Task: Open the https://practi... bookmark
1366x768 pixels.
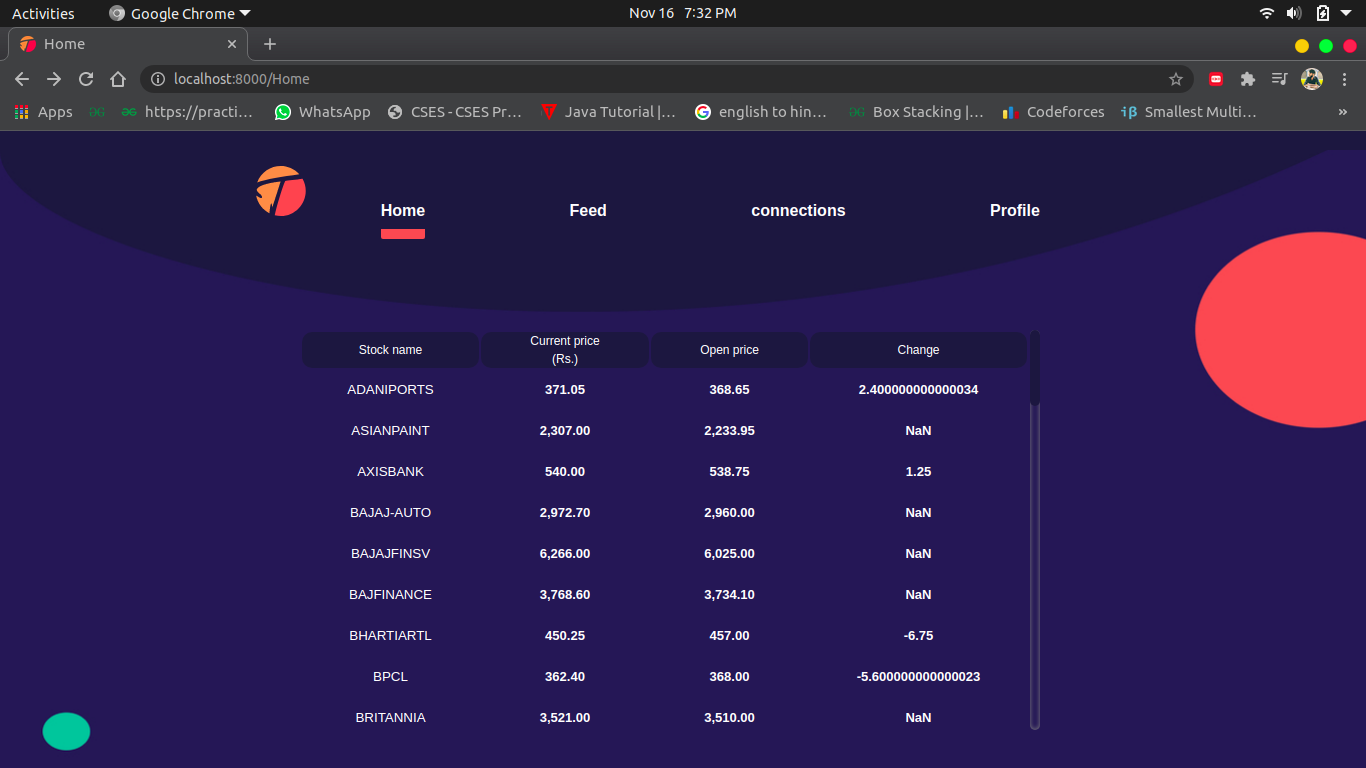Action: [188, 112]
